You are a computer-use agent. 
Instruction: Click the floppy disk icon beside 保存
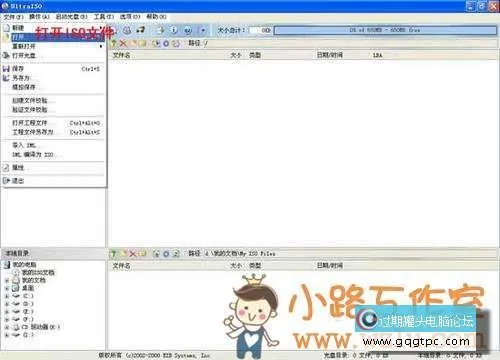point(6,69)
